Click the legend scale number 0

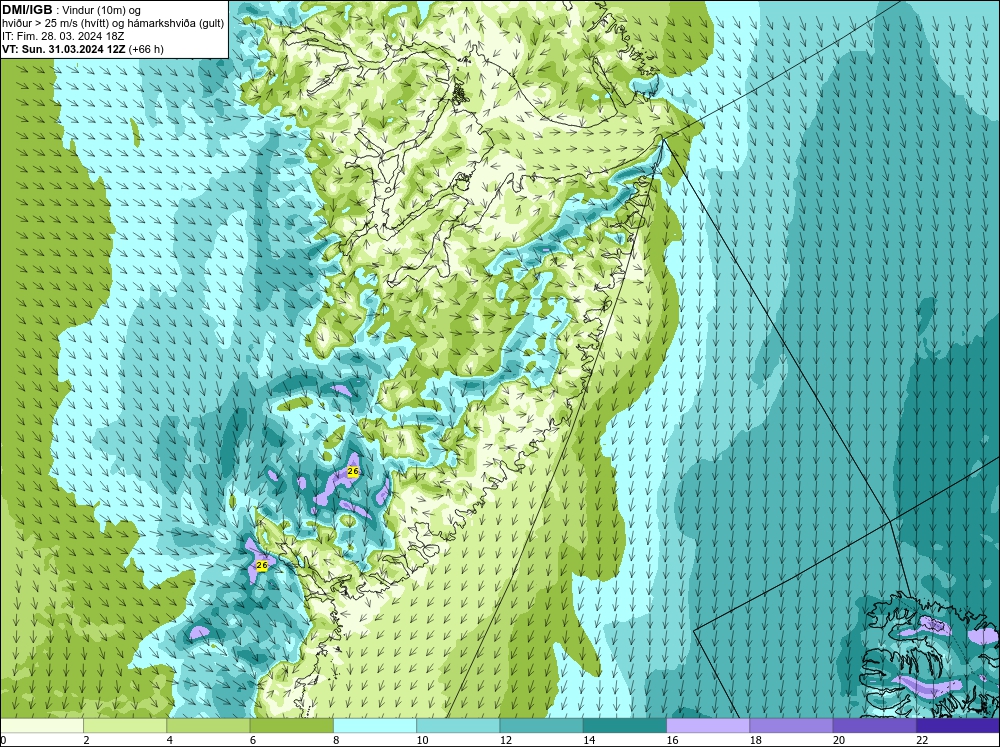coord(4,740)
